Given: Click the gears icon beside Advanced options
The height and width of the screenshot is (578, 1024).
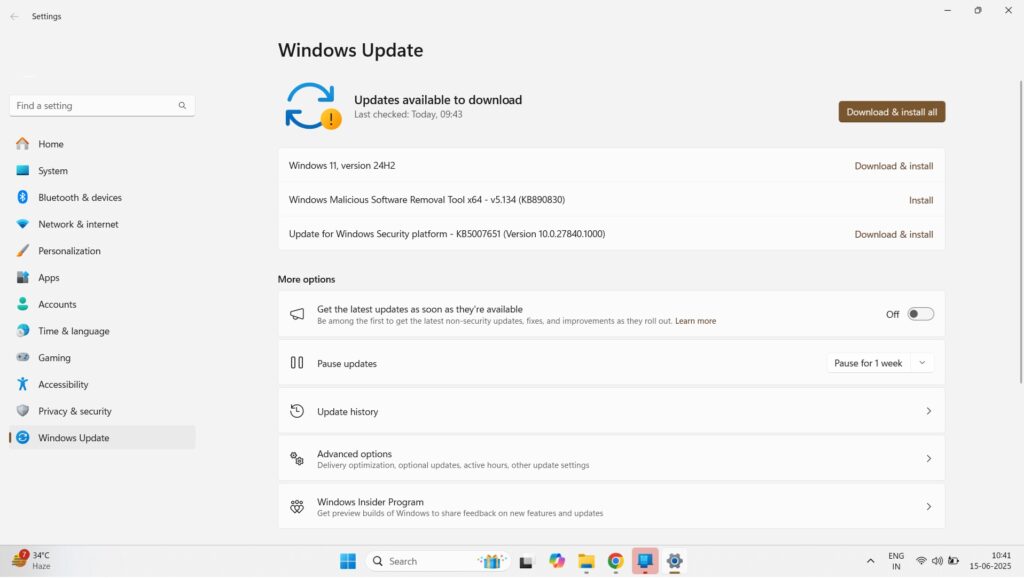Looking at the screenshot, I should (x=296, y=458).
